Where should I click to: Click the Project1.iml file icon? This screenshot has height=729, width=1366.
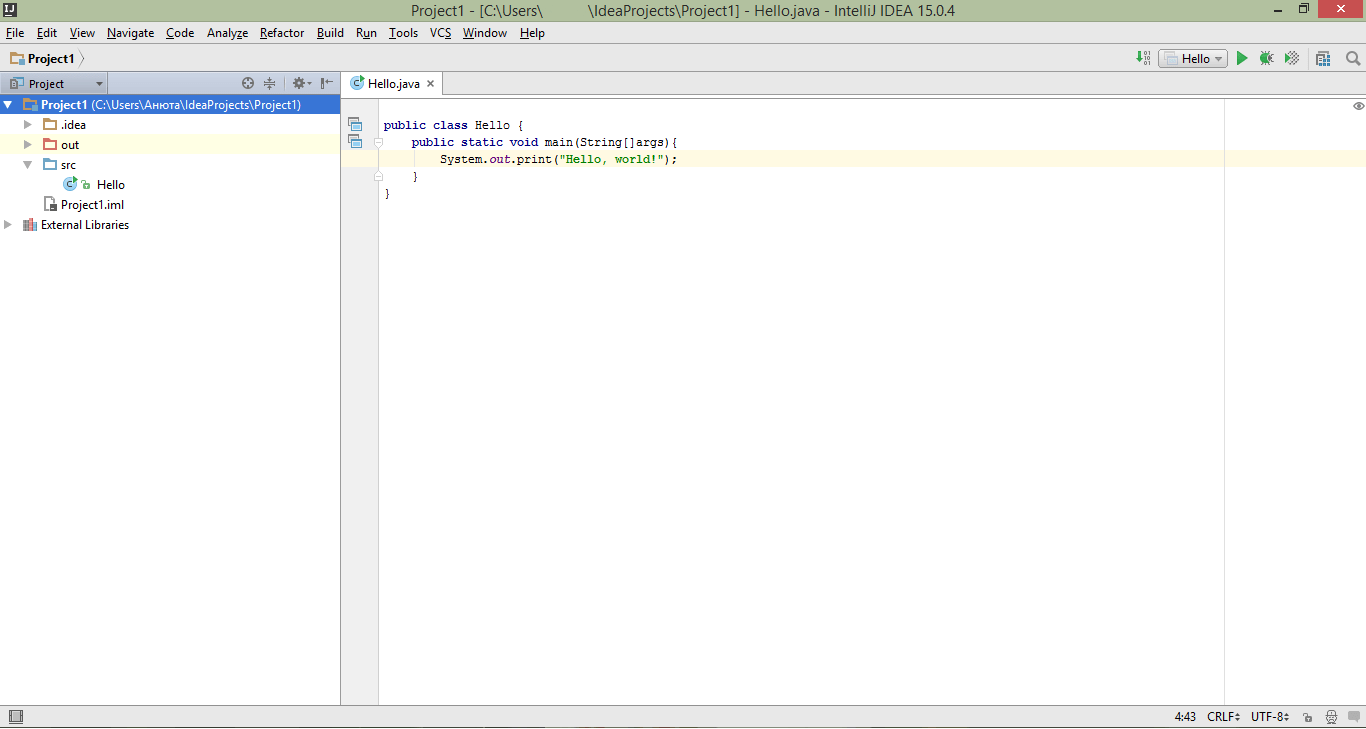[x=50, y=204]
